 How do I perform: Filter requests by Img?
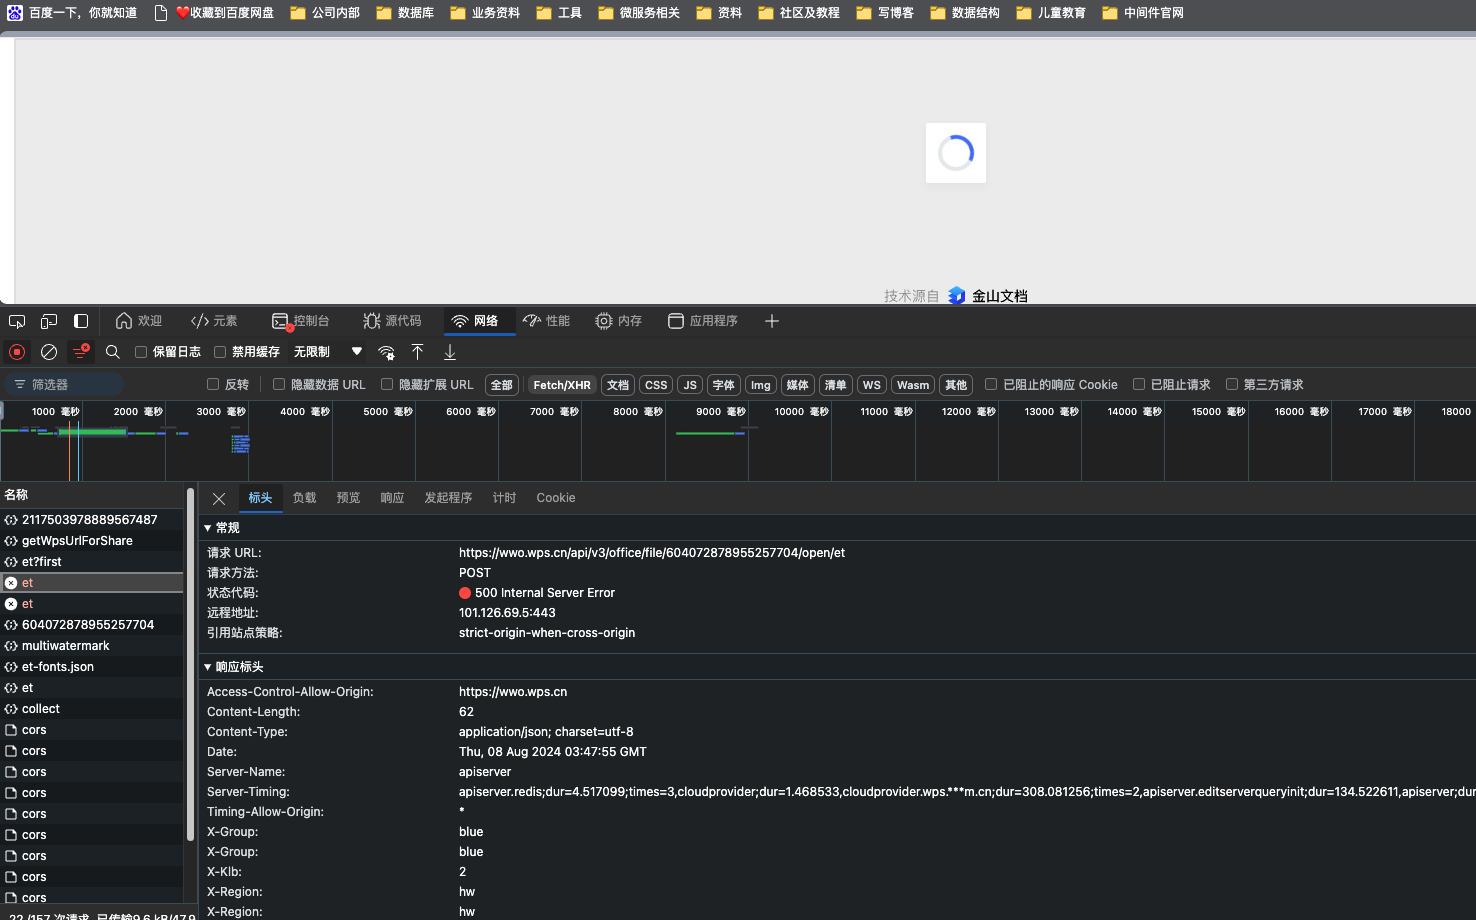(761, 385)
